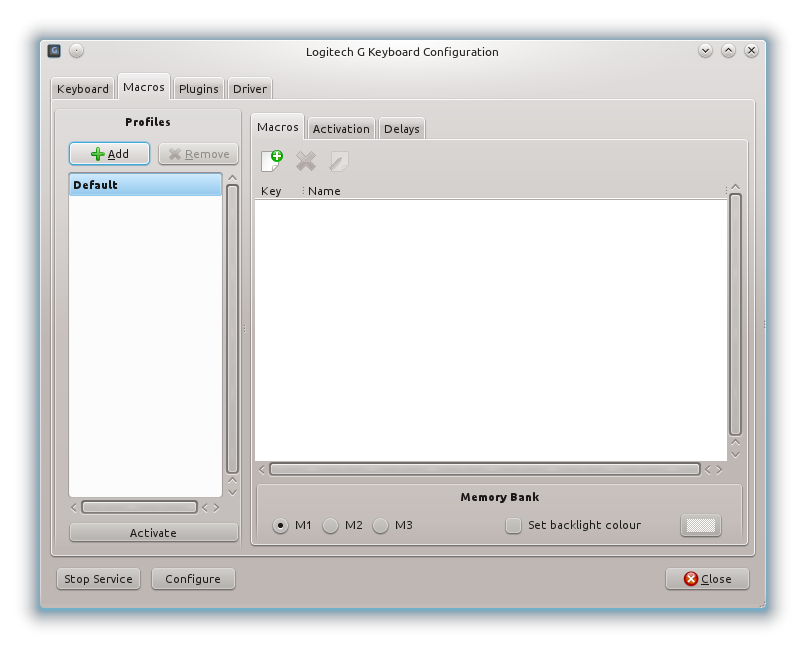Select memory bank M1

click(x=280, y=525)
